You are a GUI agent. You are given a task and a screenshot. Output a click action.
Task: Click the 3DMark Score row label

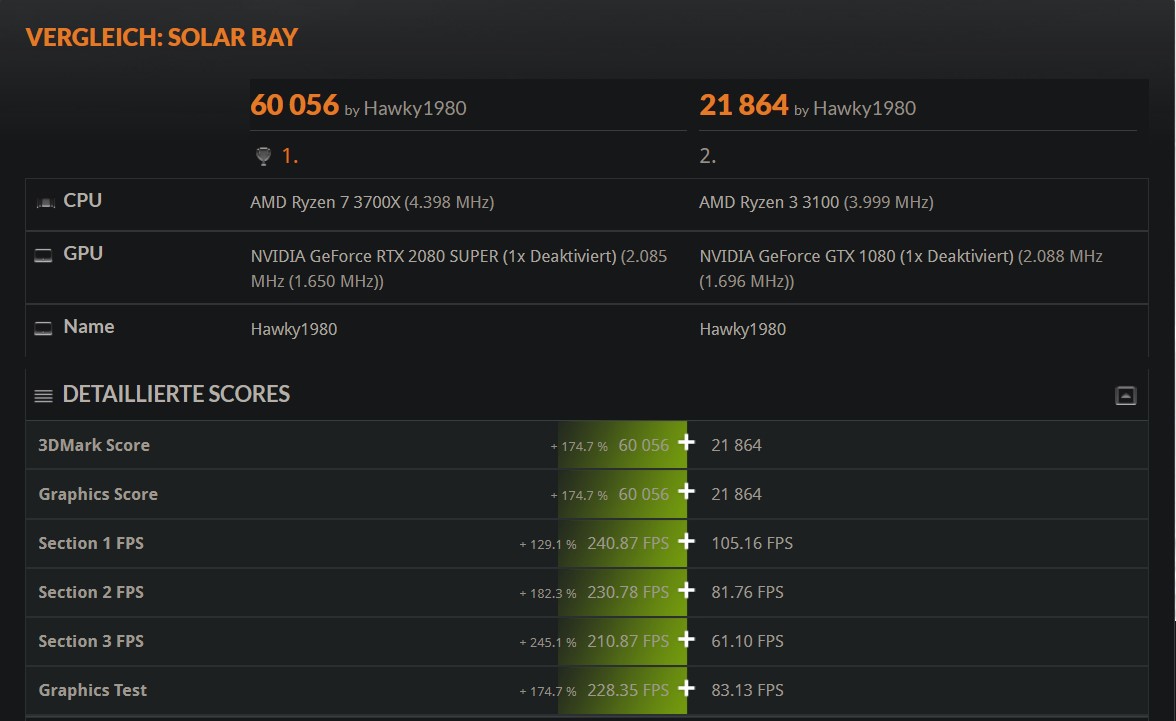coord(94,445)
